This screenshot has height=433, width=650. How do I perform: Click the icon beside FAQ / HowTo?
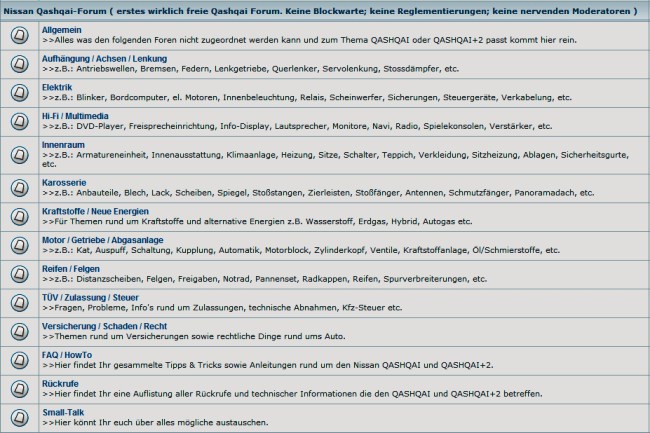[19, 360]
